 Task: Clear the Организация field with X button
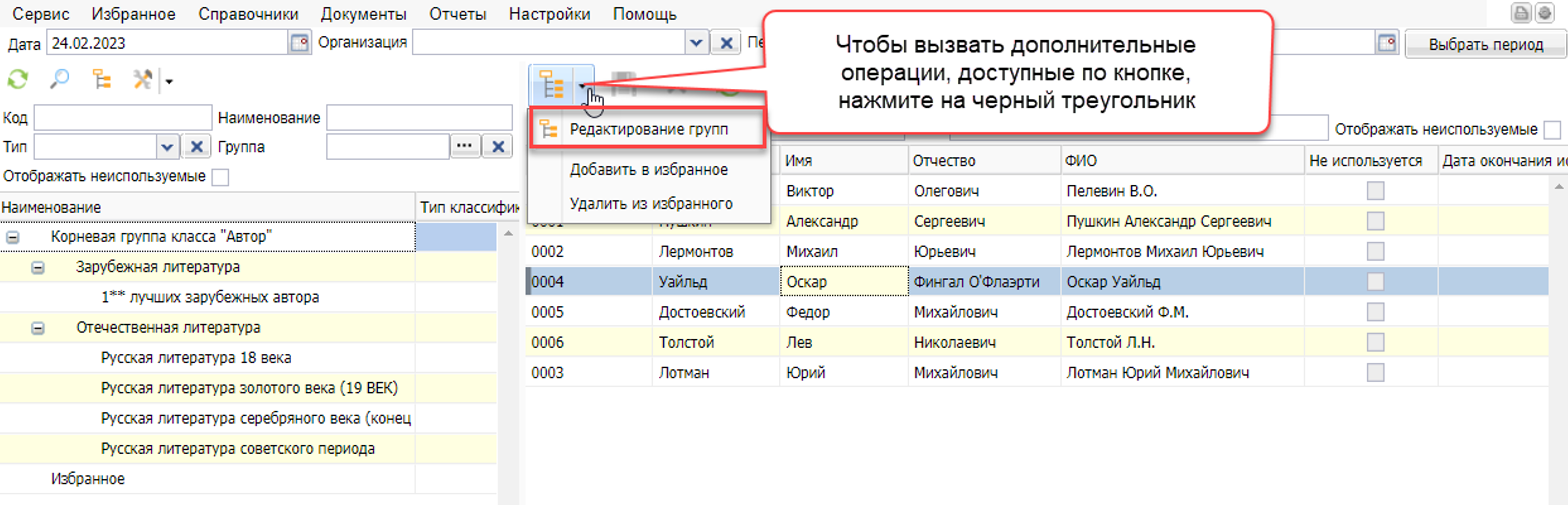pos(726,43)
